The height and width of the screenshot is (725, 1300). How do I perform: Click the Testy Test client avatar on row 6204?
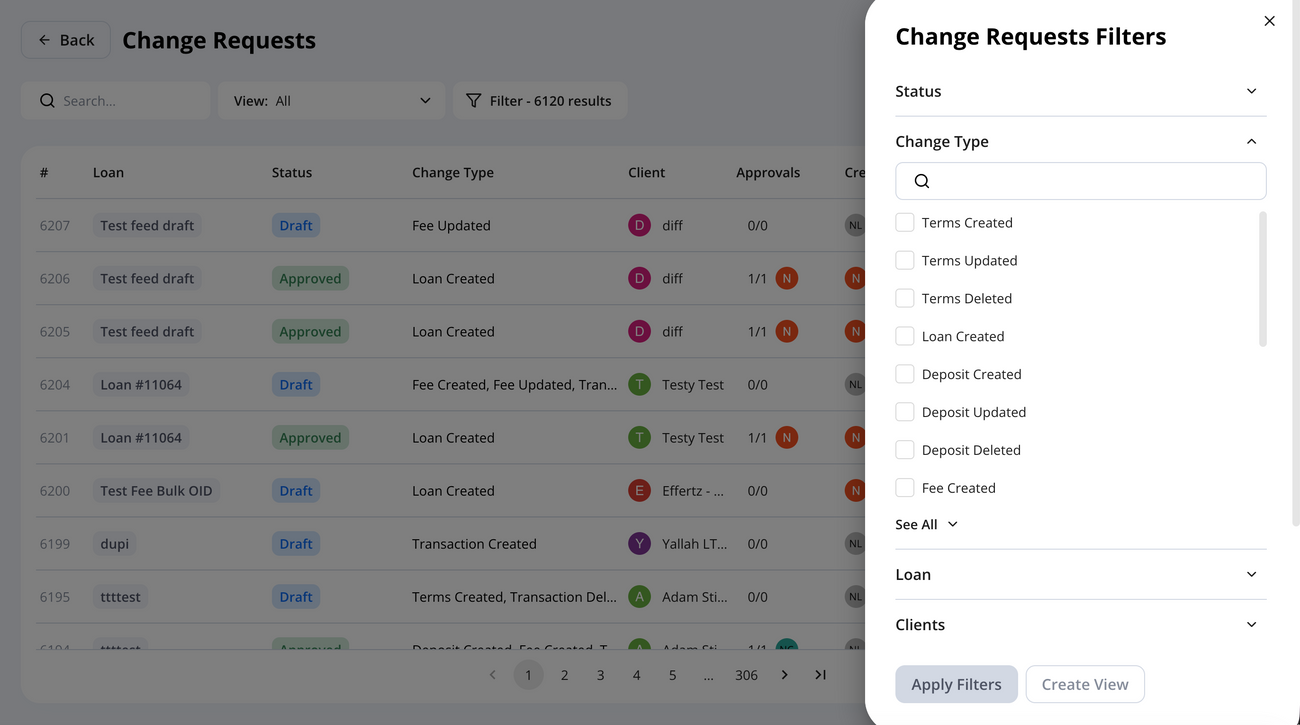[639, 383]
